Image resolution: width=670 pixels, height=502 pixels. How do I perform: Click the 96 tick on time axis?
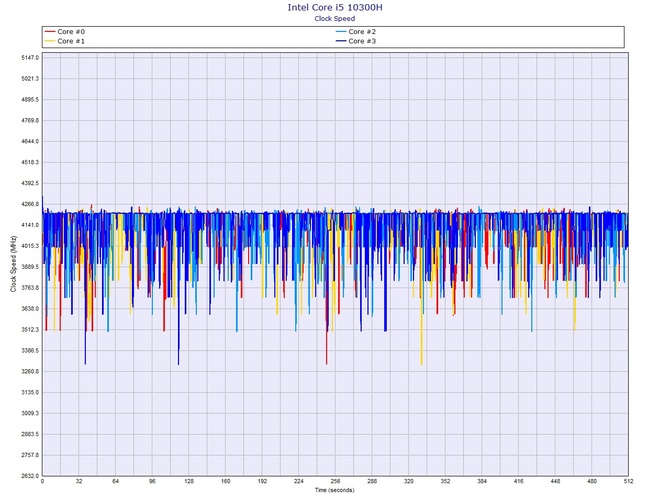coord(152,481)
